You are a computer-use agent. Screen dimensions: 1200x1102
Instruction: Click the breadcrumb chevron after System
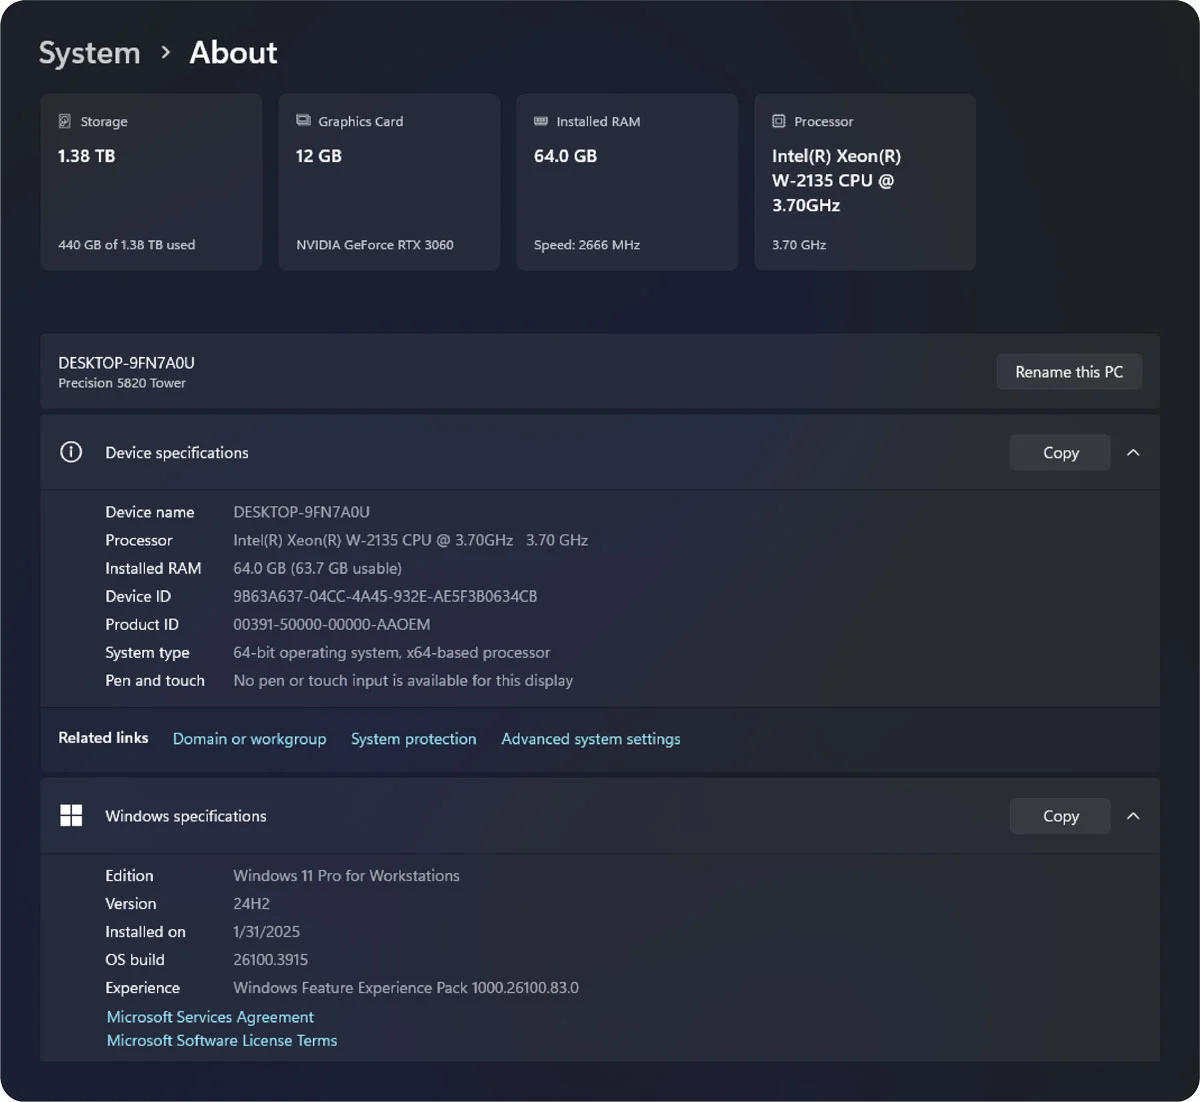(x=166, y=52)
